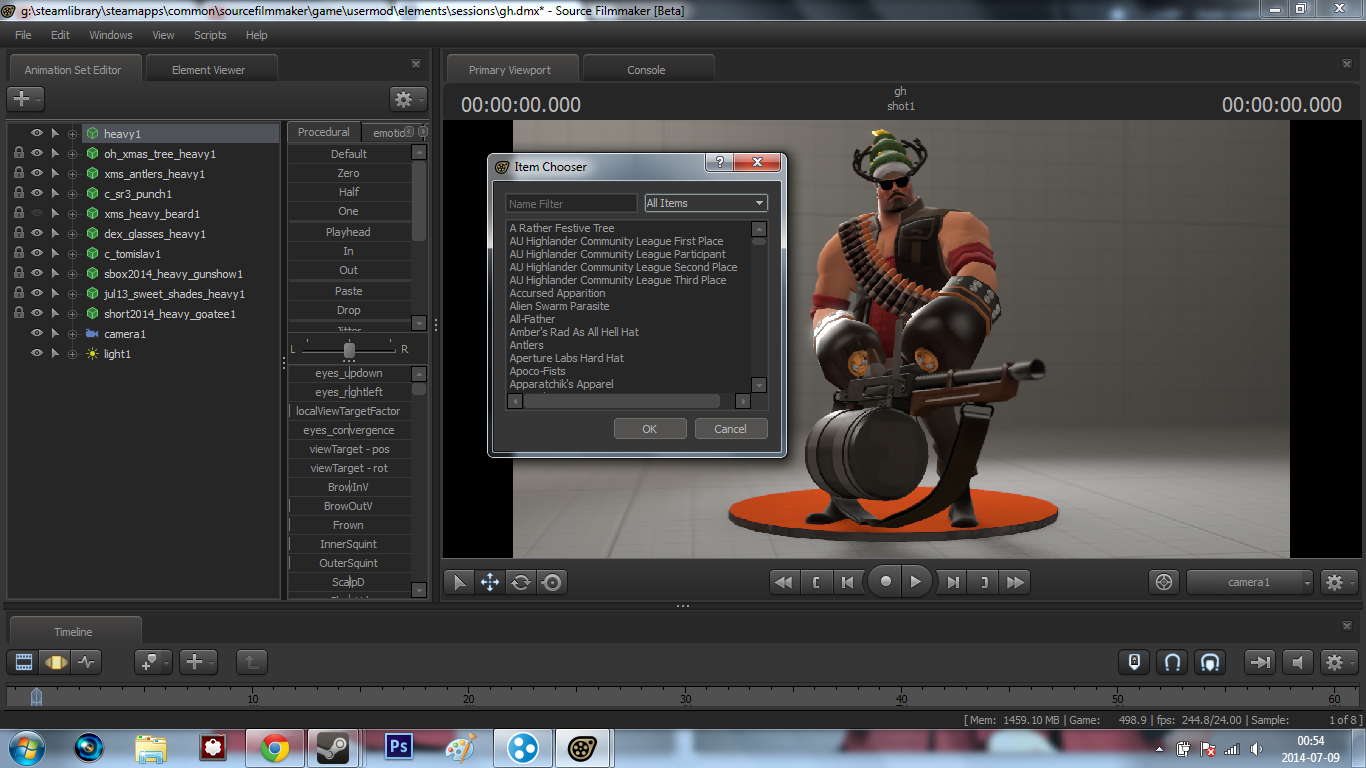Open the Windows menu

(111, 35)
